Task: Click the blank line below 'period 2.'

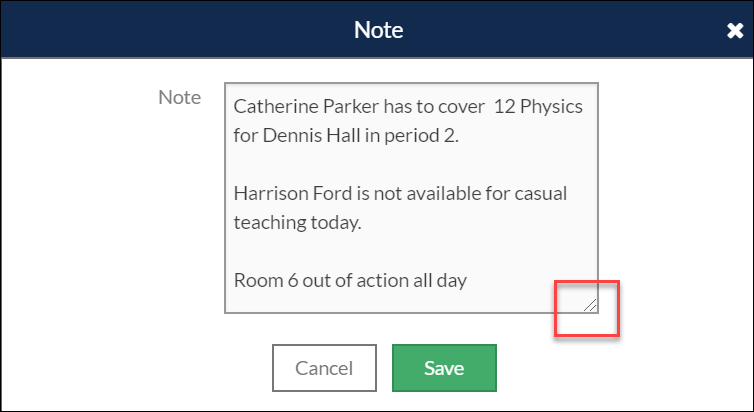Action: pos(400,164)
